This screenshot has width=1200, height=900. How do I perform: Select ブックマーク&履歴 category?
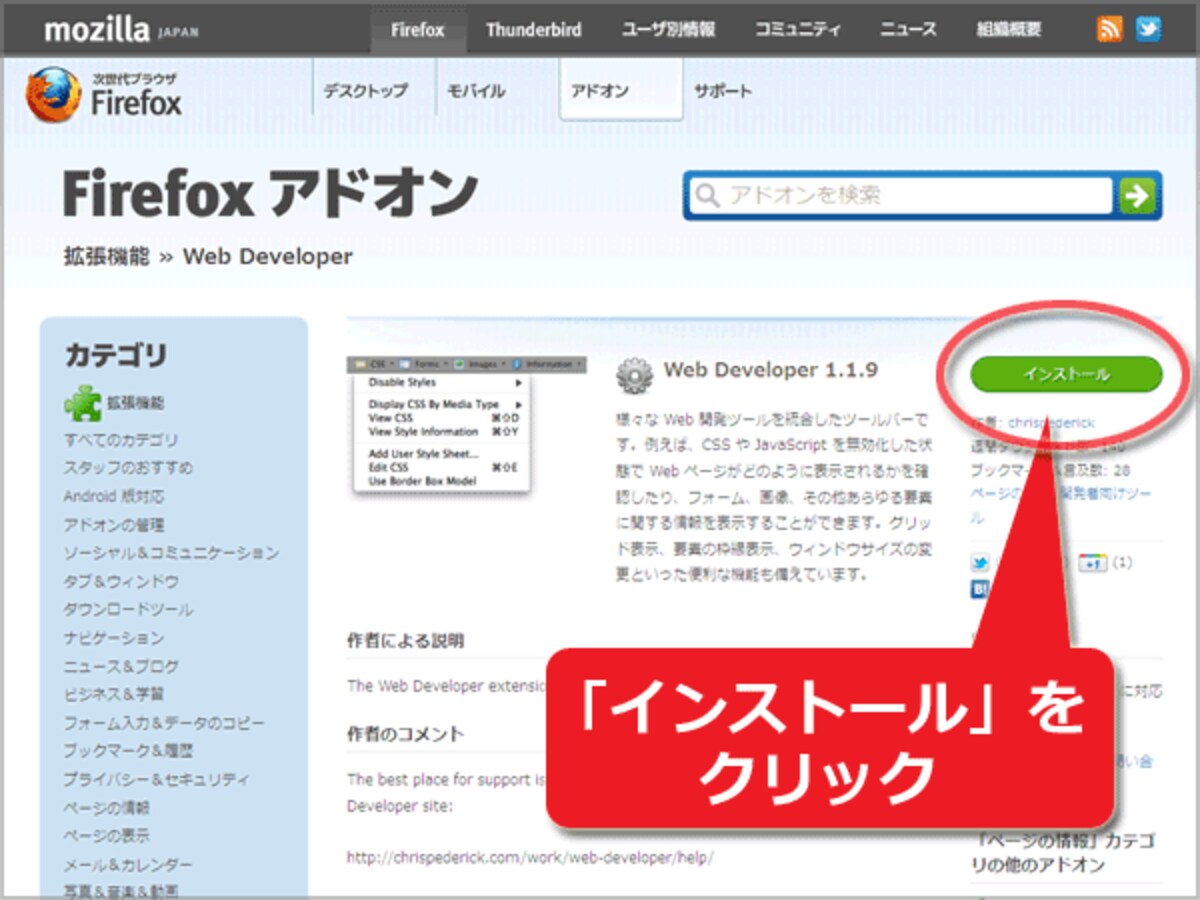[128, 751]
